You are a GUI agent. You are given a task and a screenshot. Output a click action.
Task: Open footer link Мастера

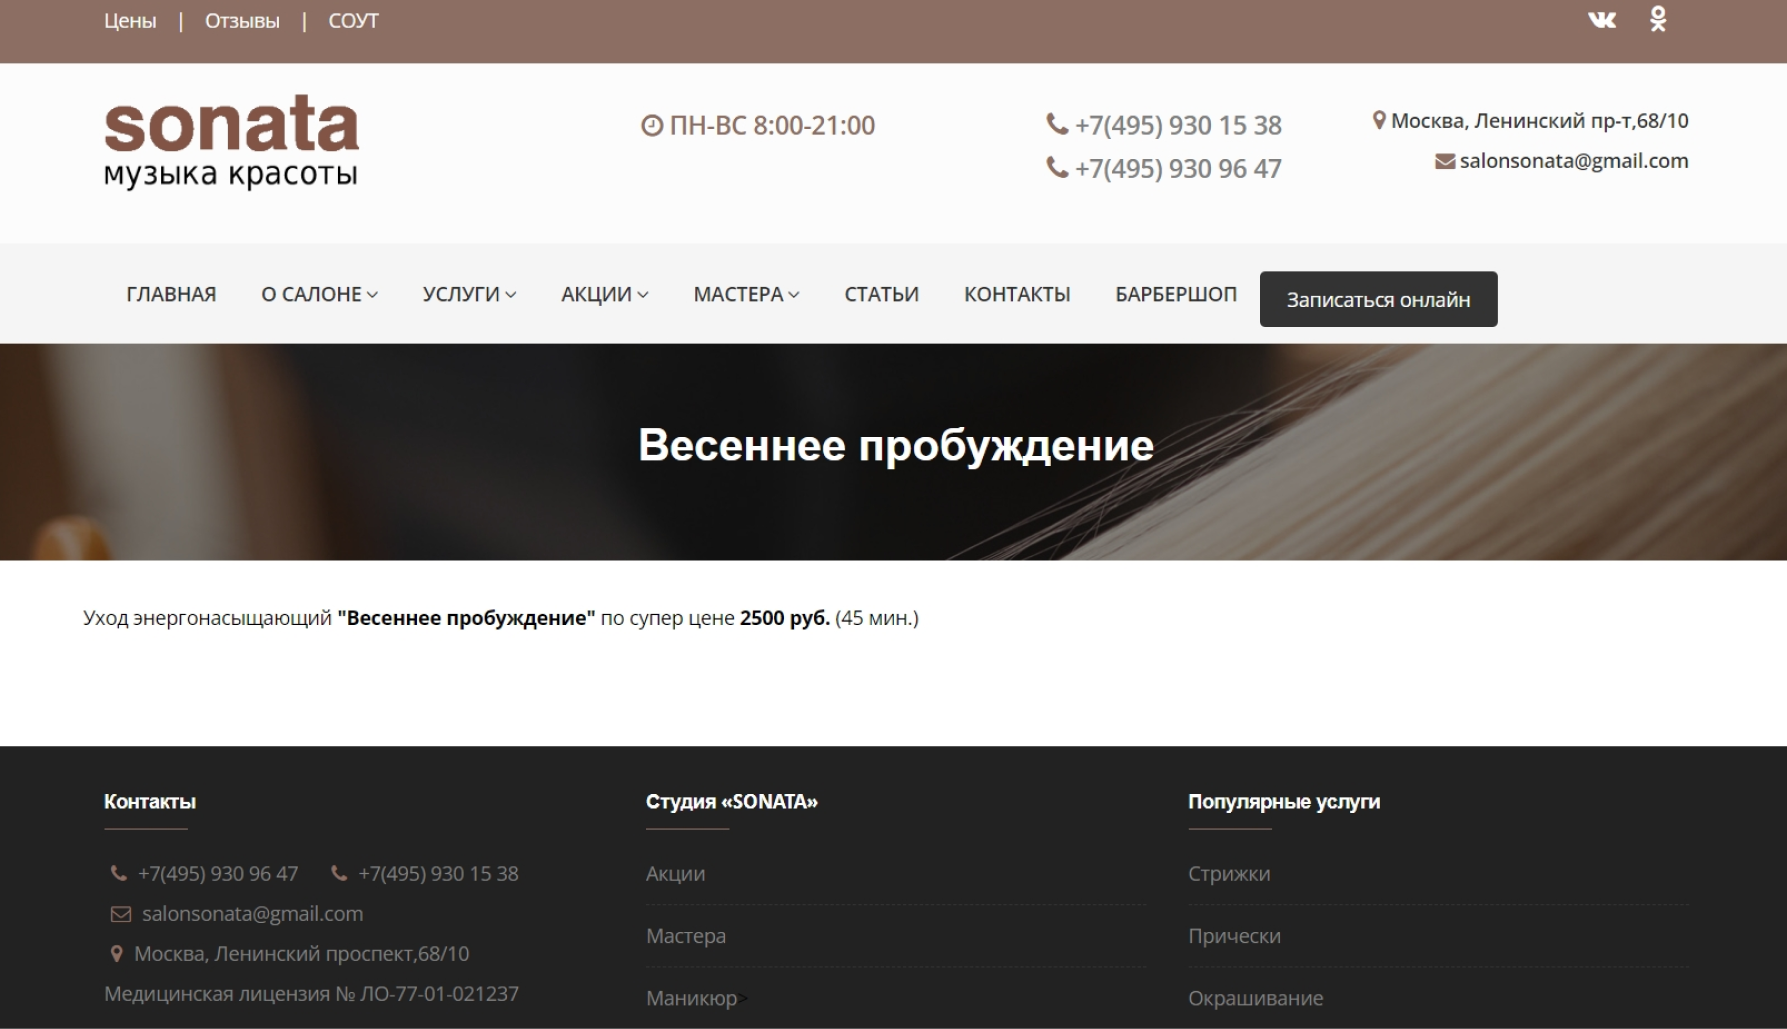[686, 936]
